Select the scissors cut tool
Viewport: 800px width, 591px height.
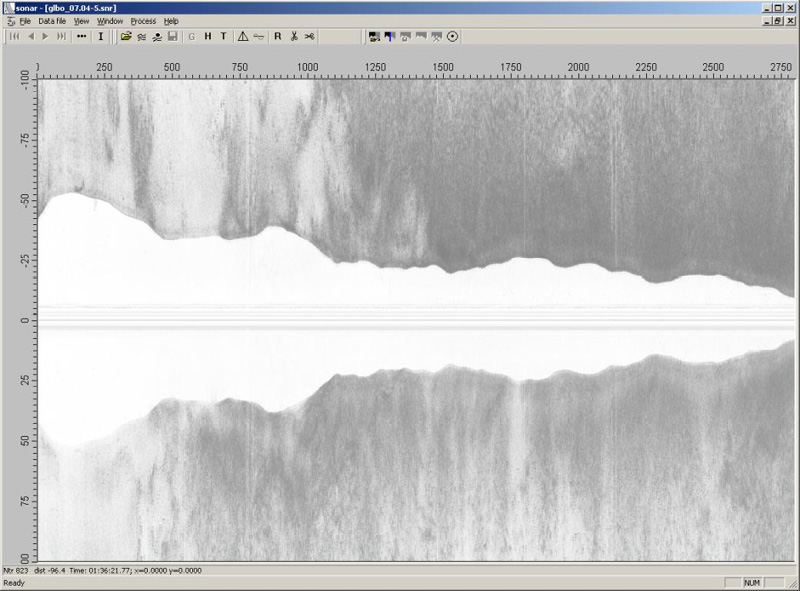click(294, 36)
